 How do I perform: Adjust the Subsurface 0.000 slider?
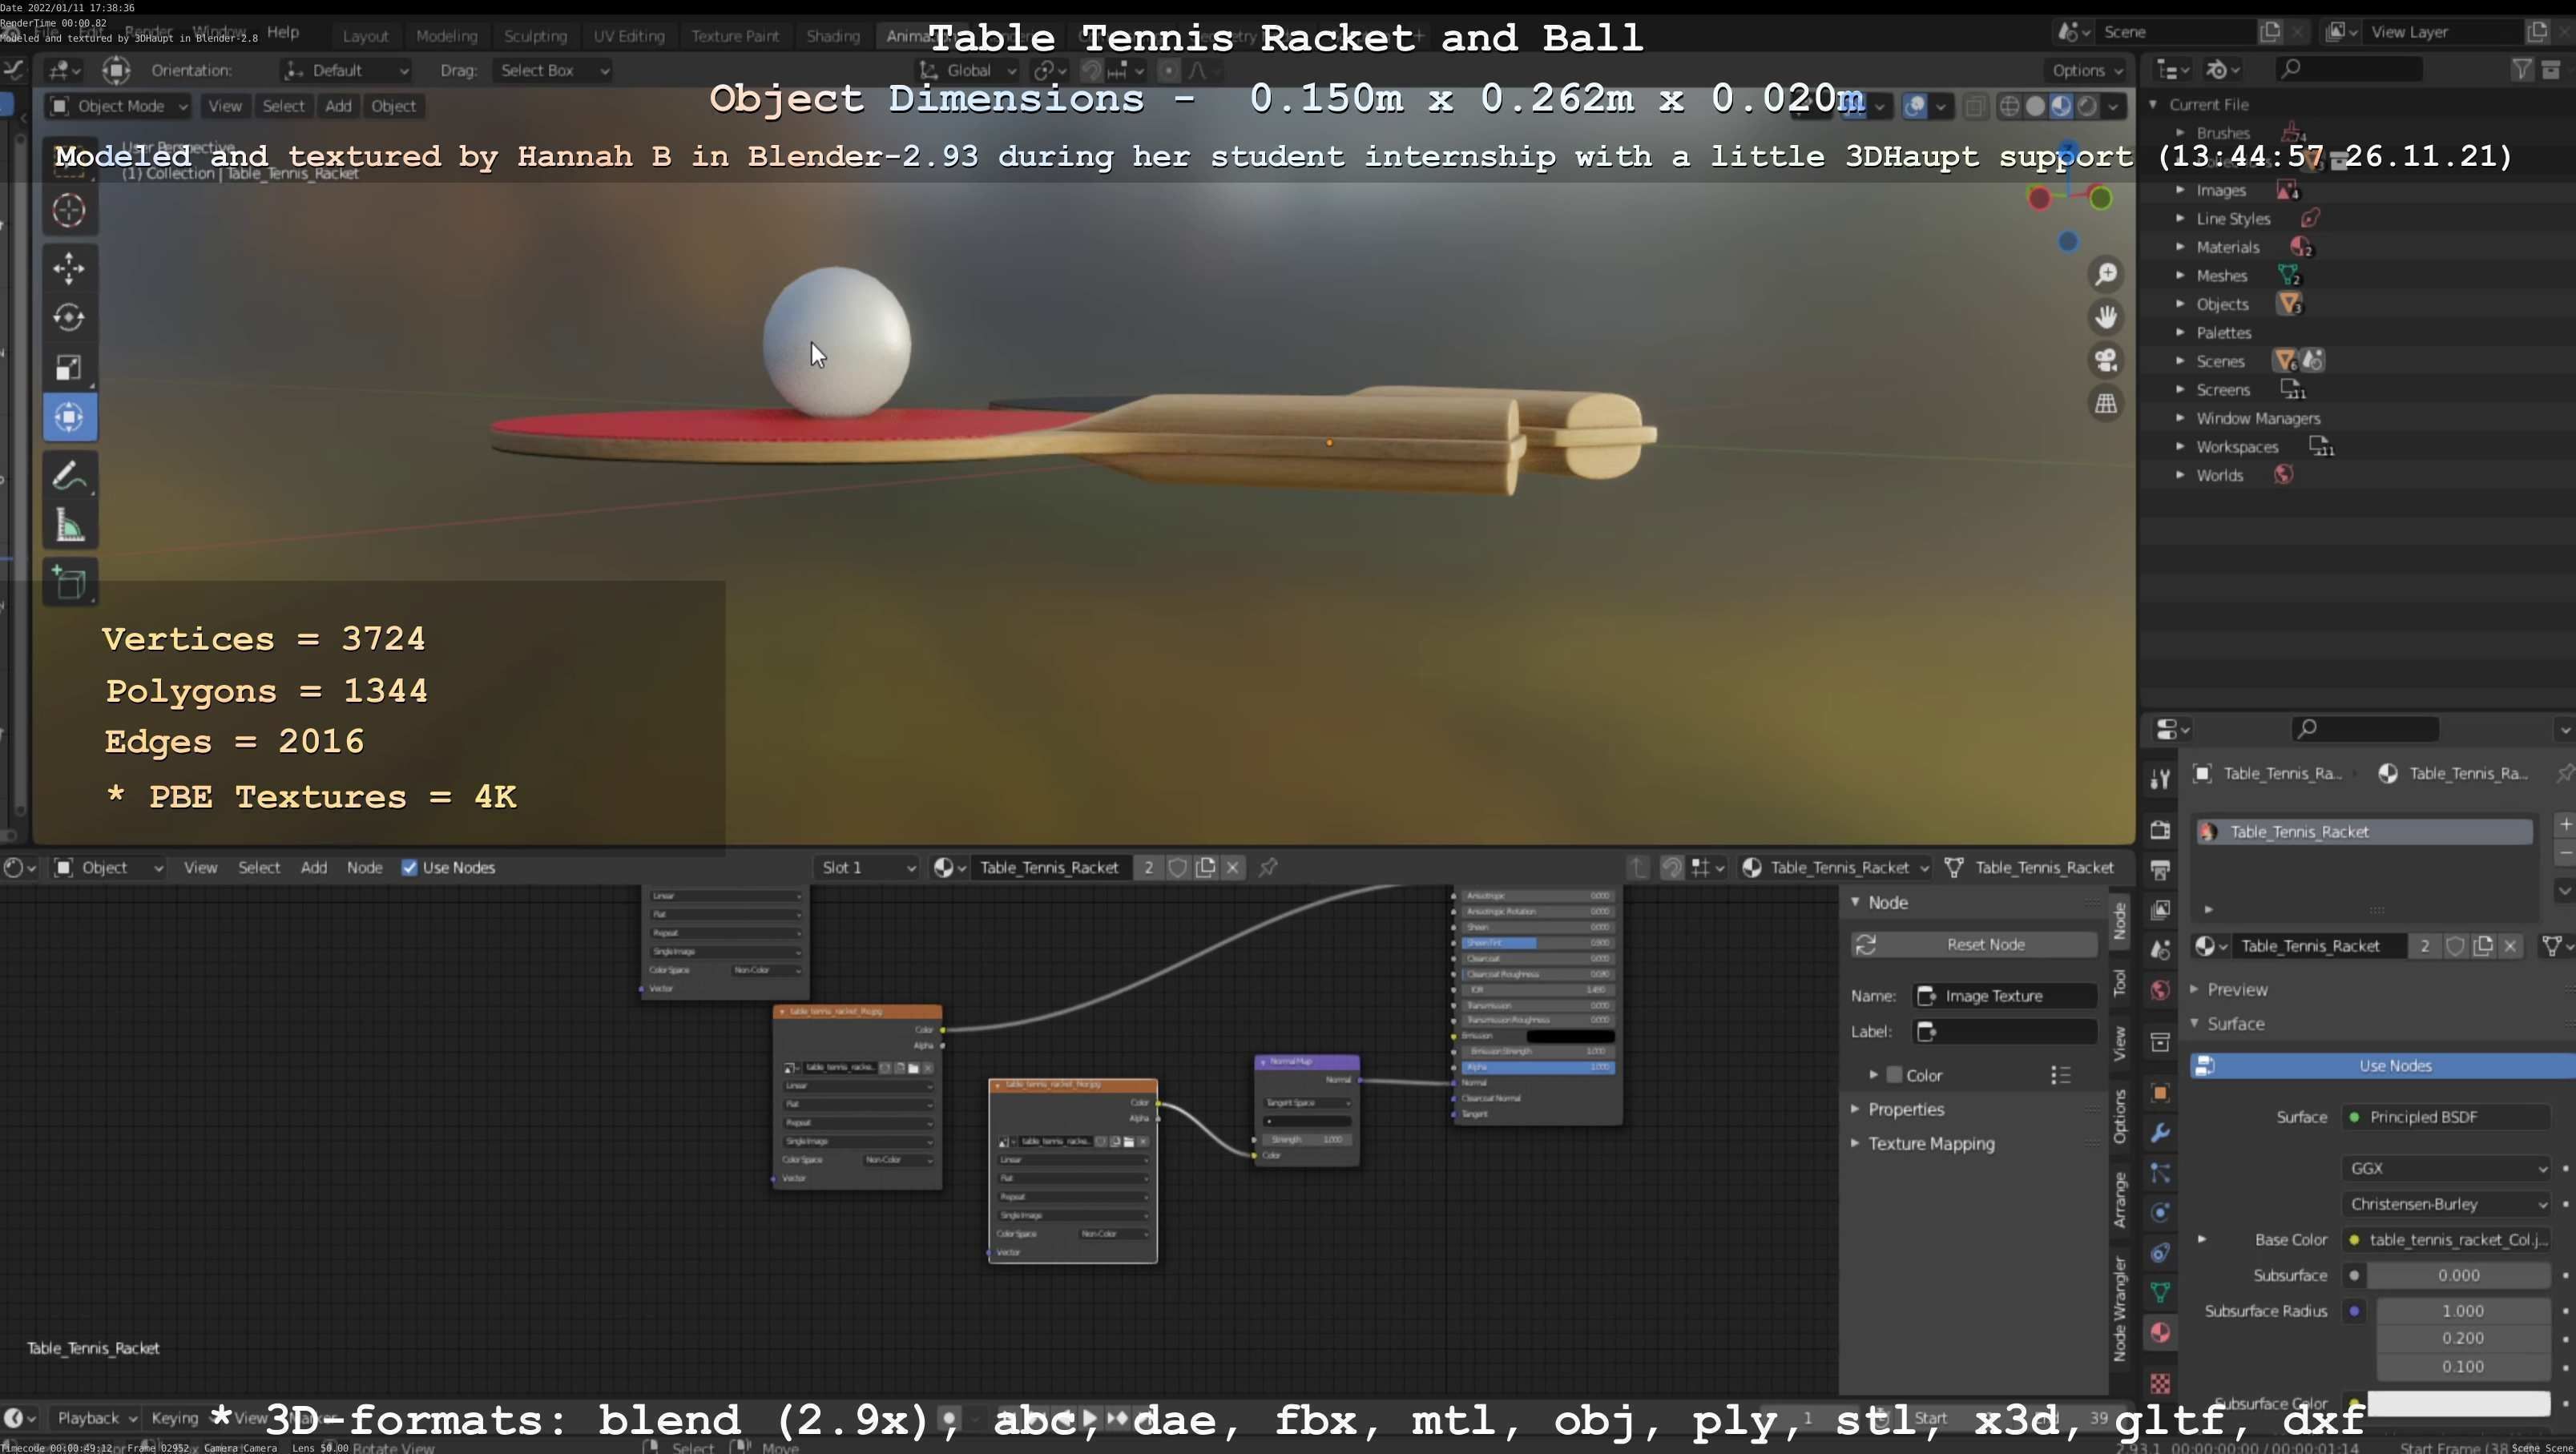click(x=2459, y=1275)
